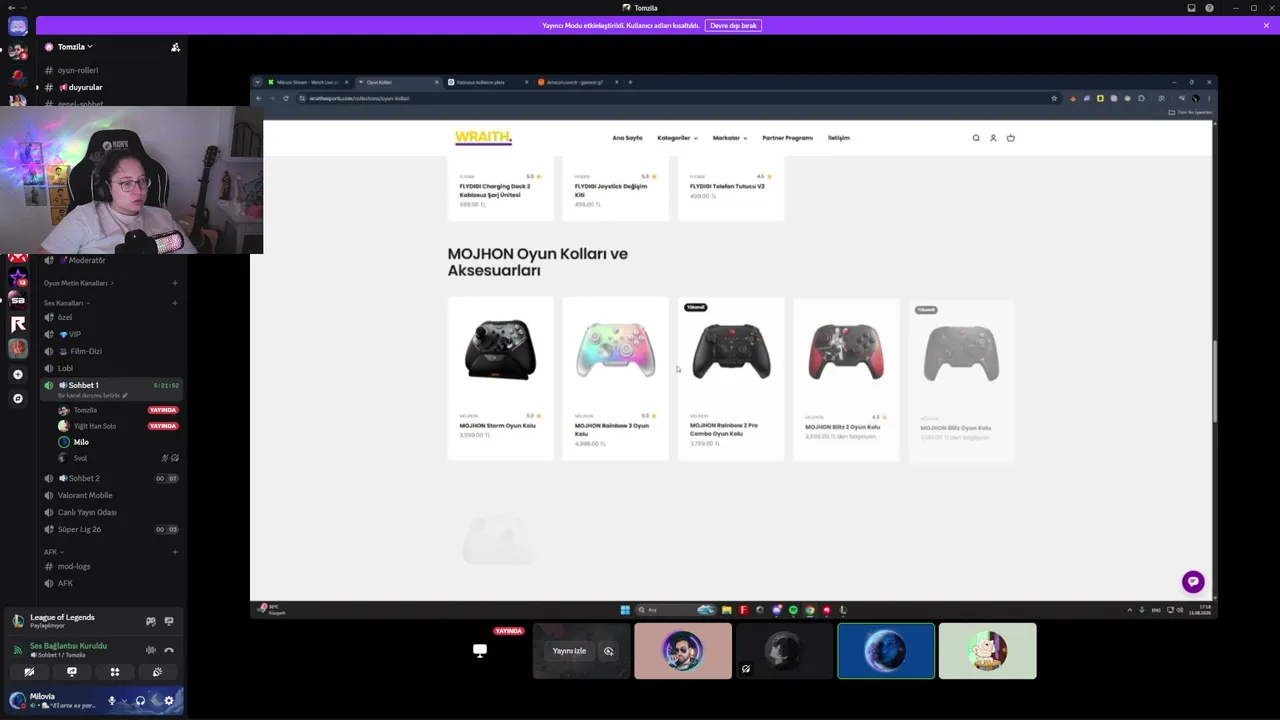Open Discord user settings gear
Viewport: 1280px width, 720px height.
click(x=169, y=700)
